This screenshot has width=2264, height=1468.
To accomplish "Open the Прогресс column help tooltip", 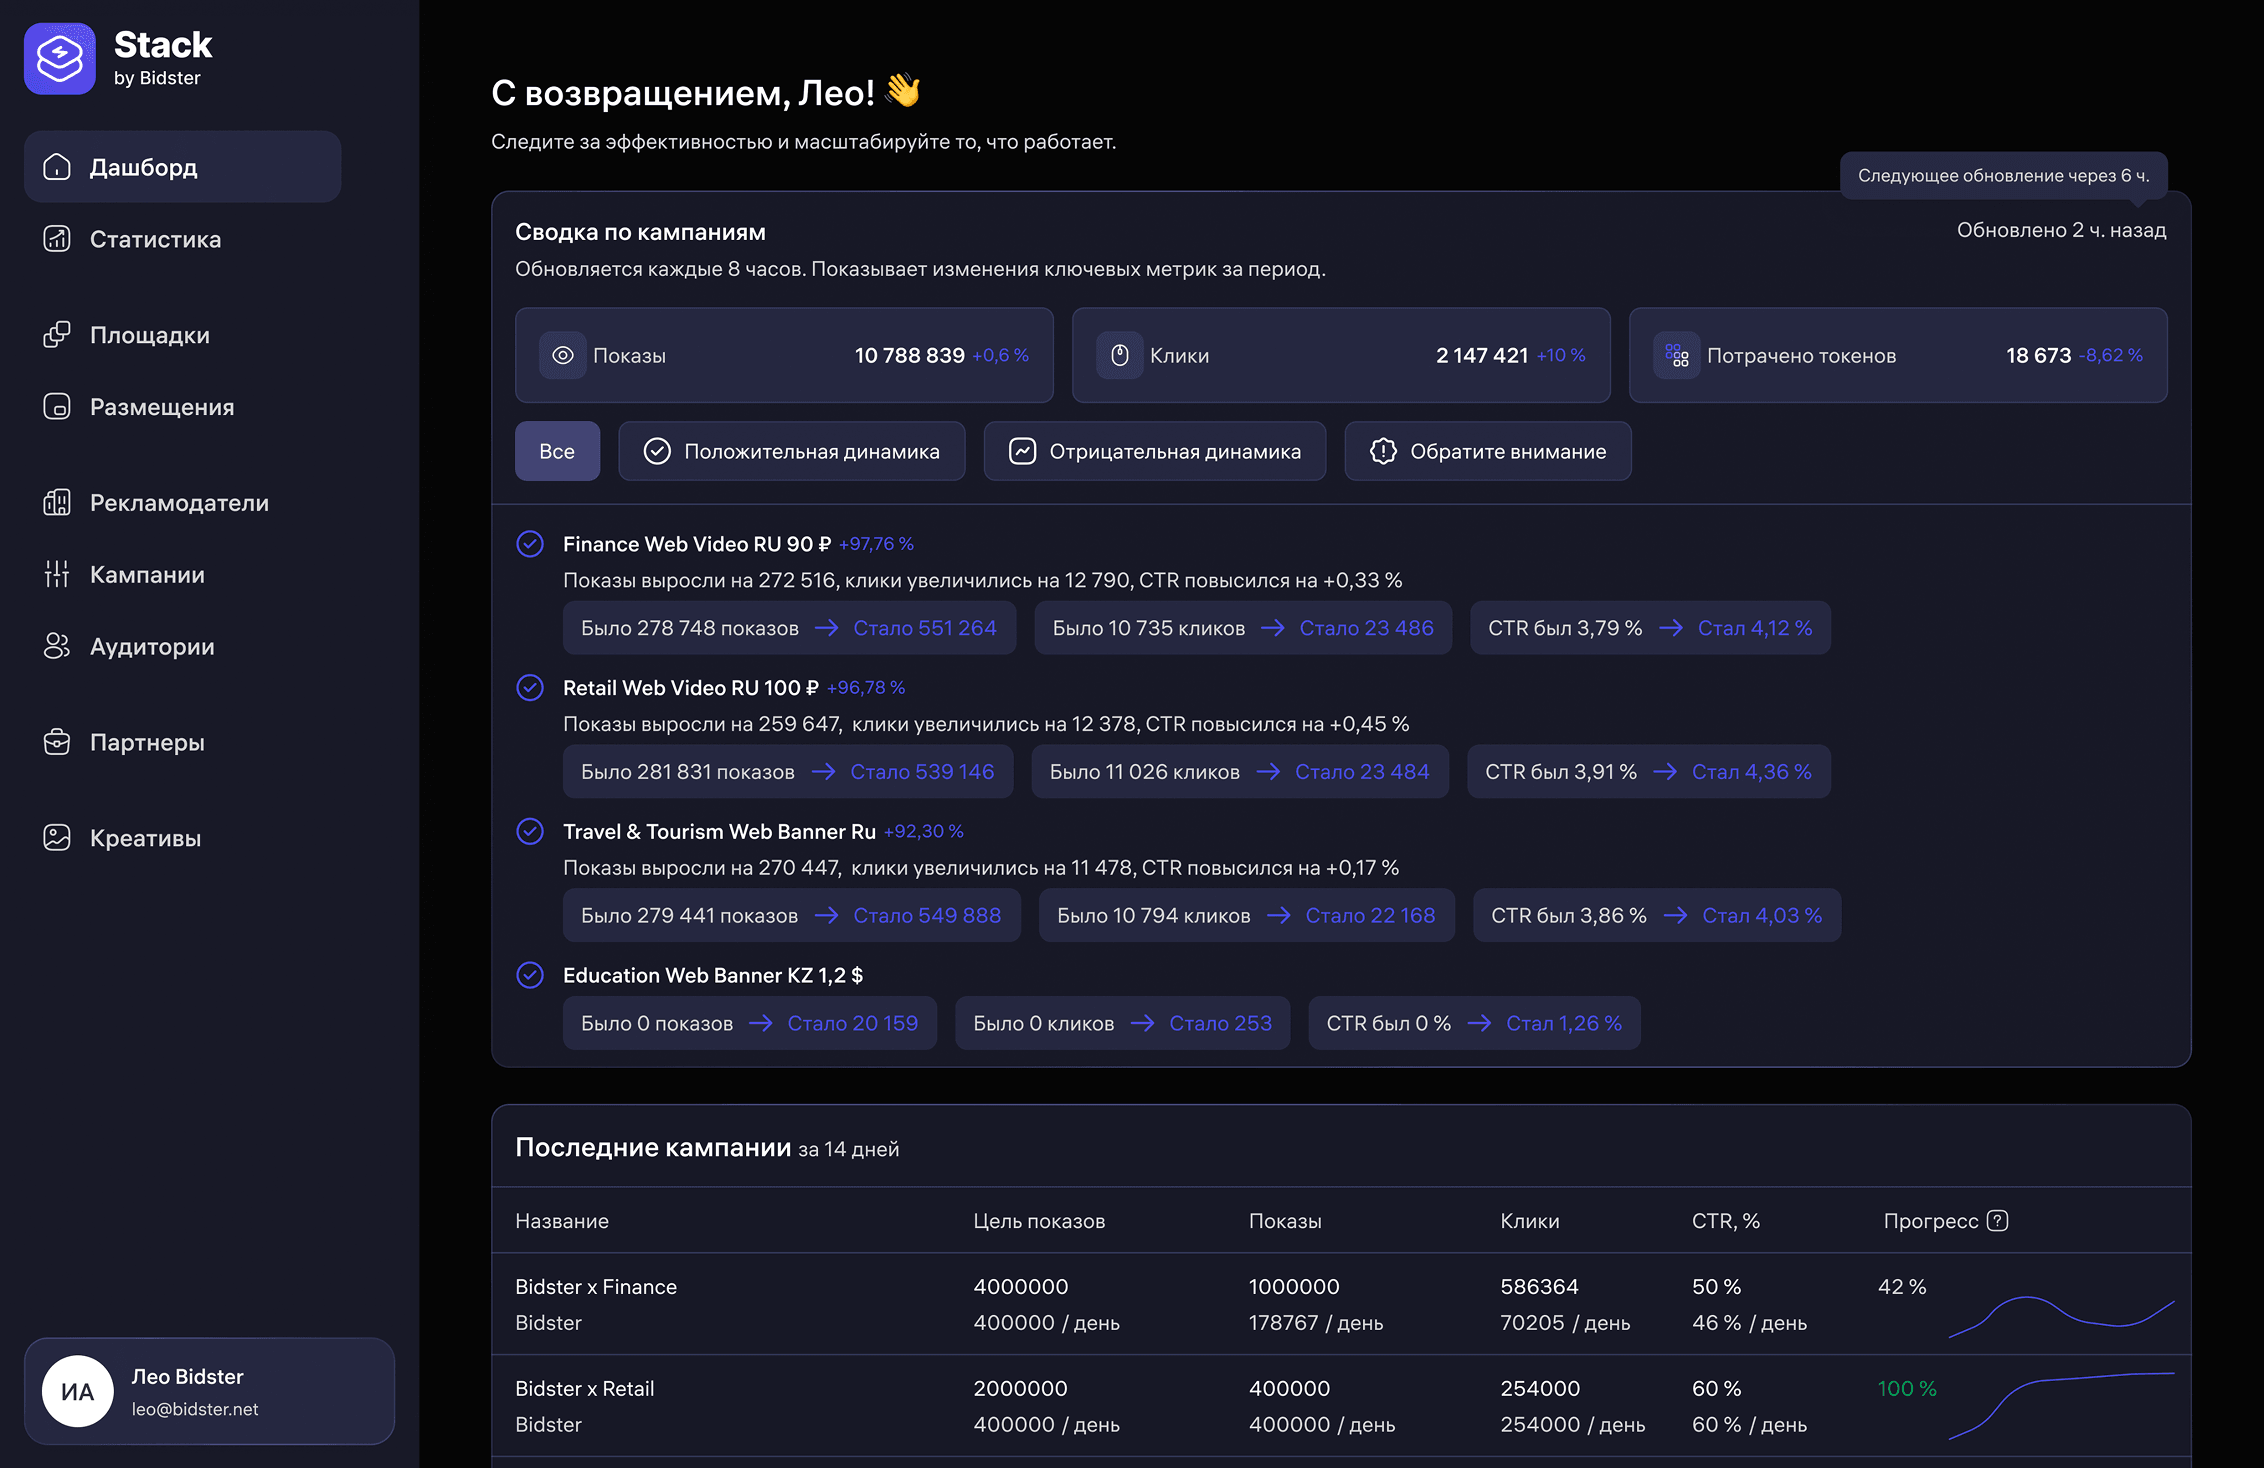I will pos(1996,1221).
